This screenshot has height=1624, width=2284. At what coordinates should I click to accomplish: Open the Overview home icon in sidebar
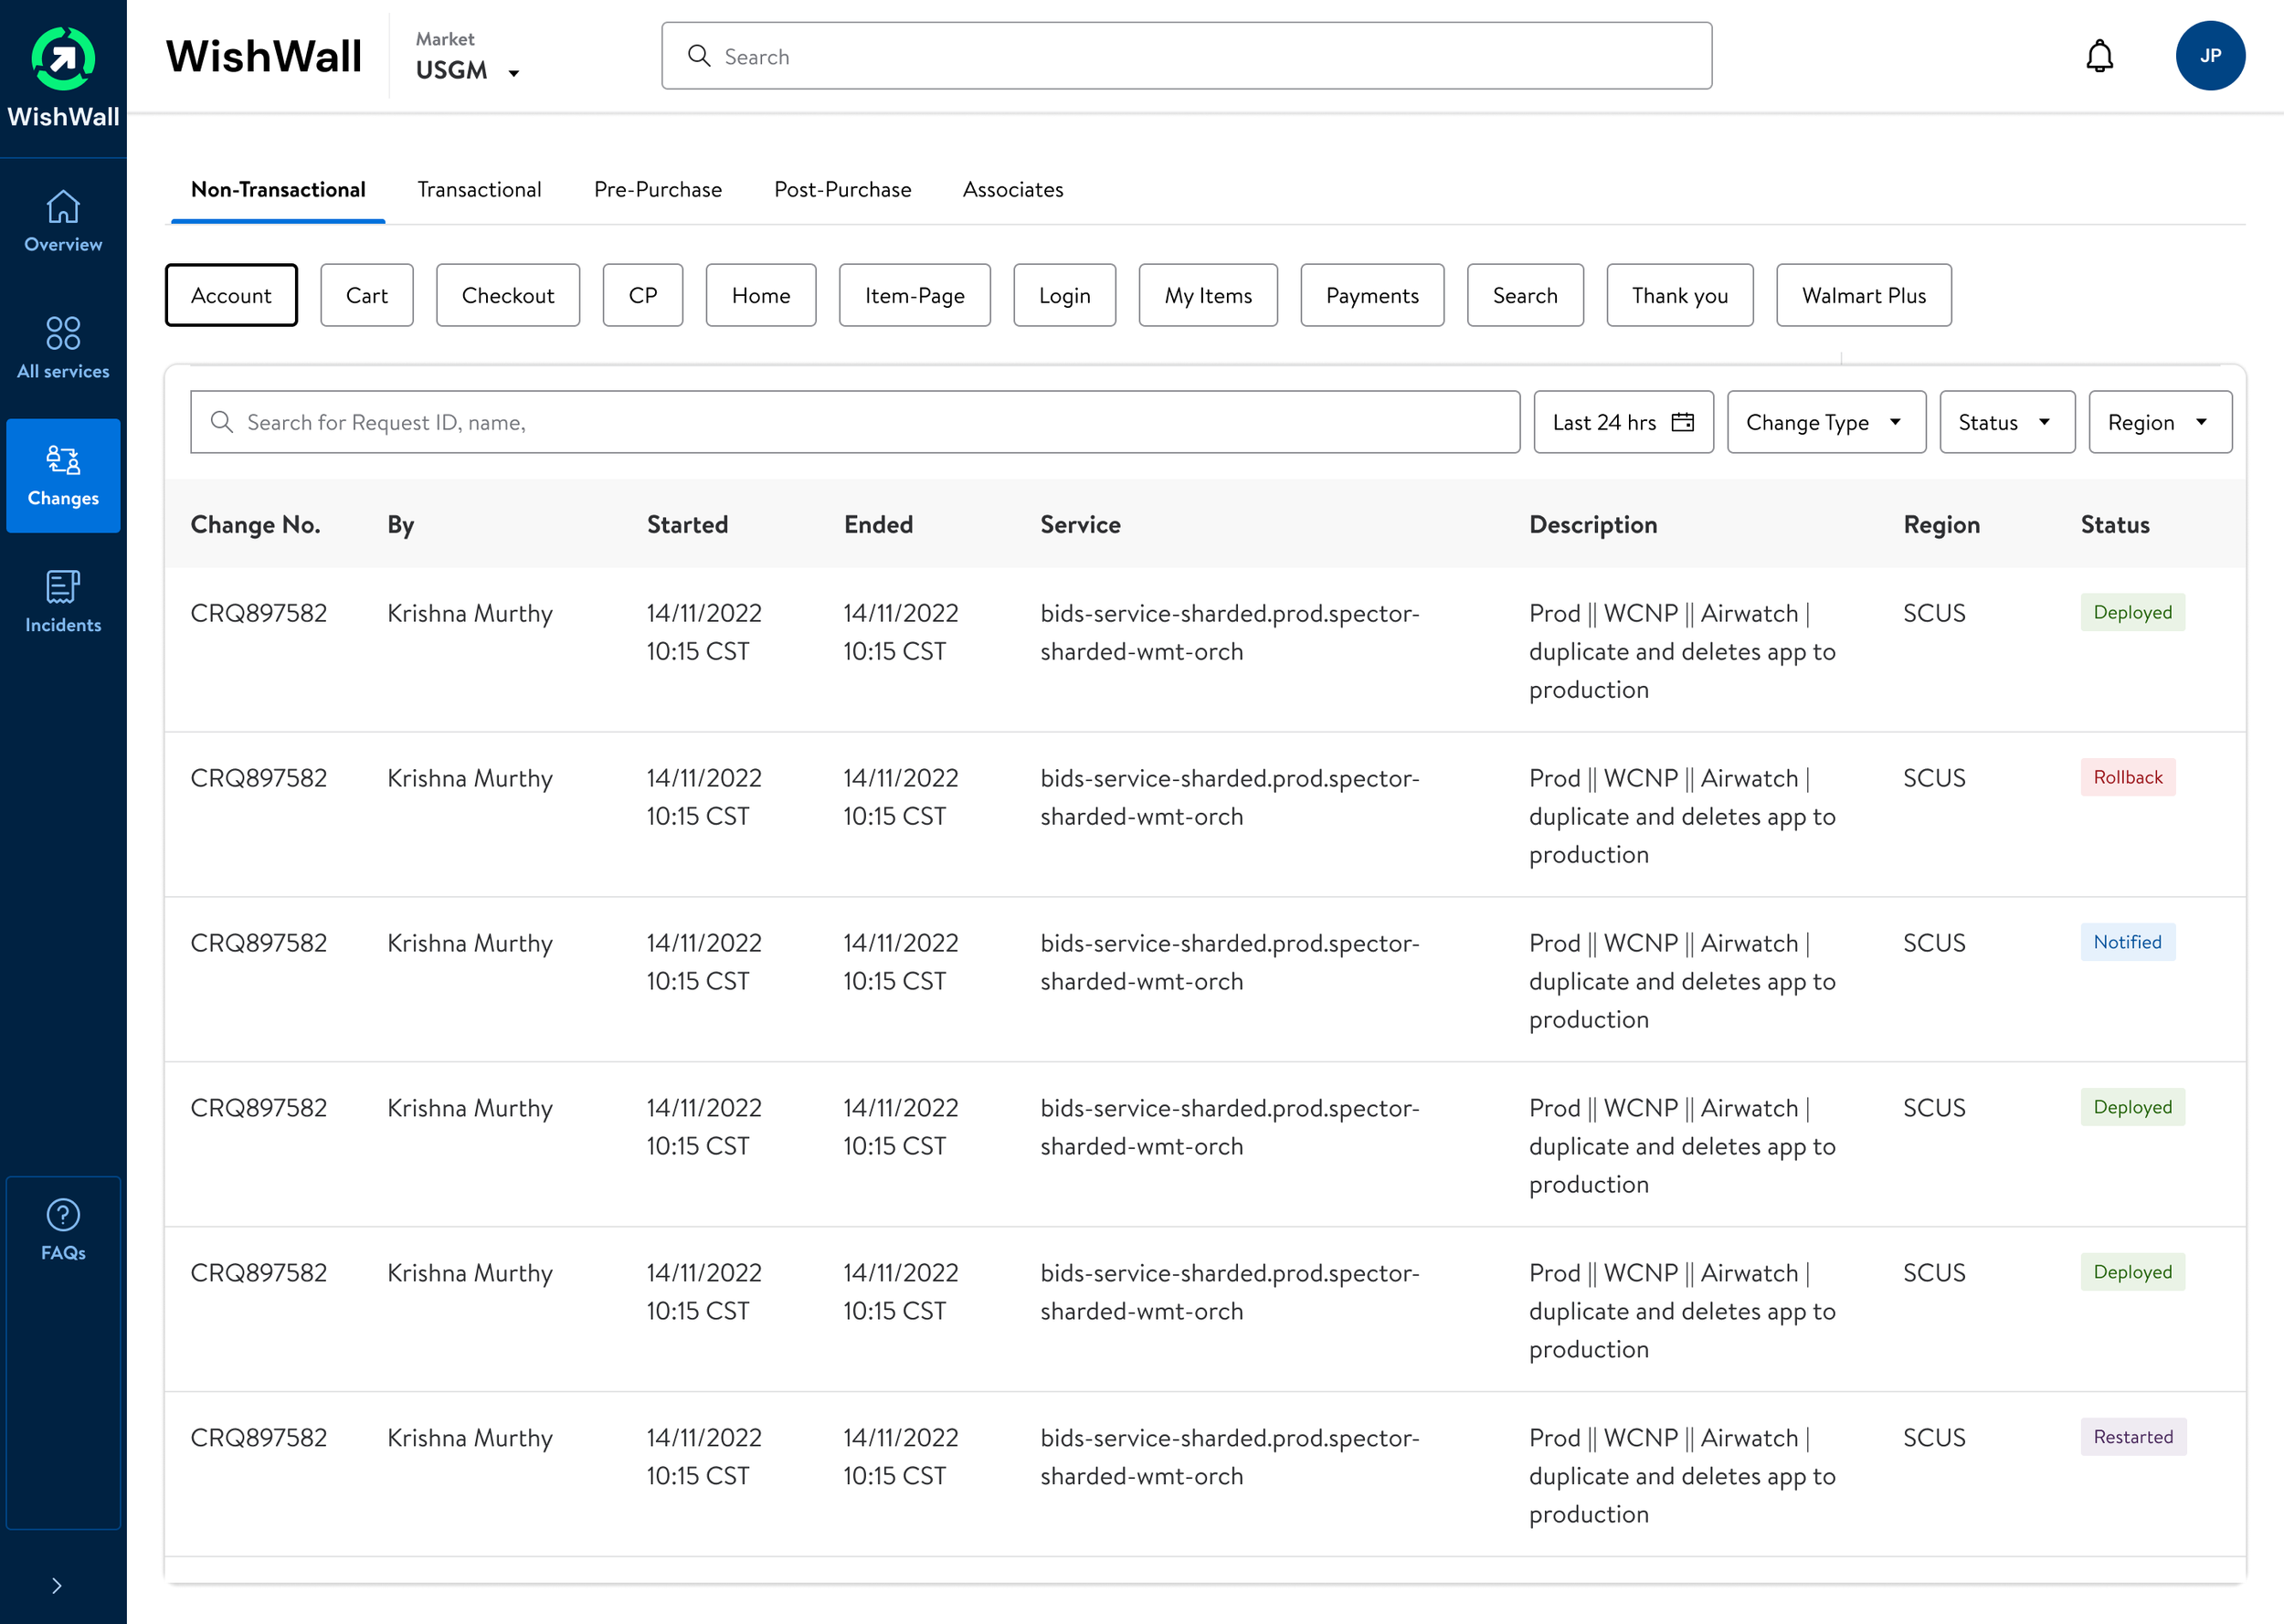(63, 208)
